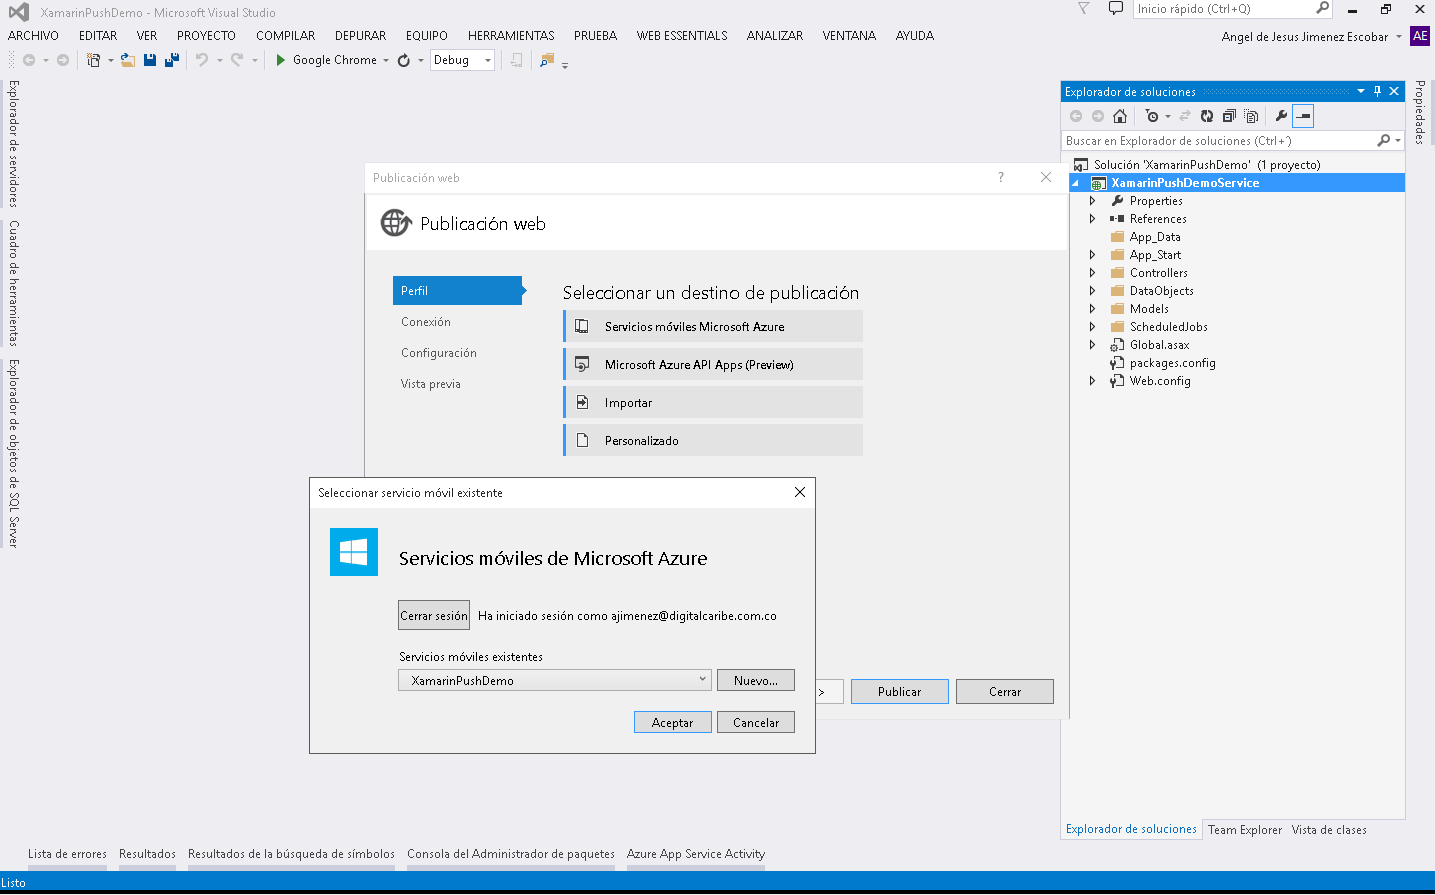Click the New Project toolbar icon
The height and width of the screenshot is (895, 1435).
93,60
